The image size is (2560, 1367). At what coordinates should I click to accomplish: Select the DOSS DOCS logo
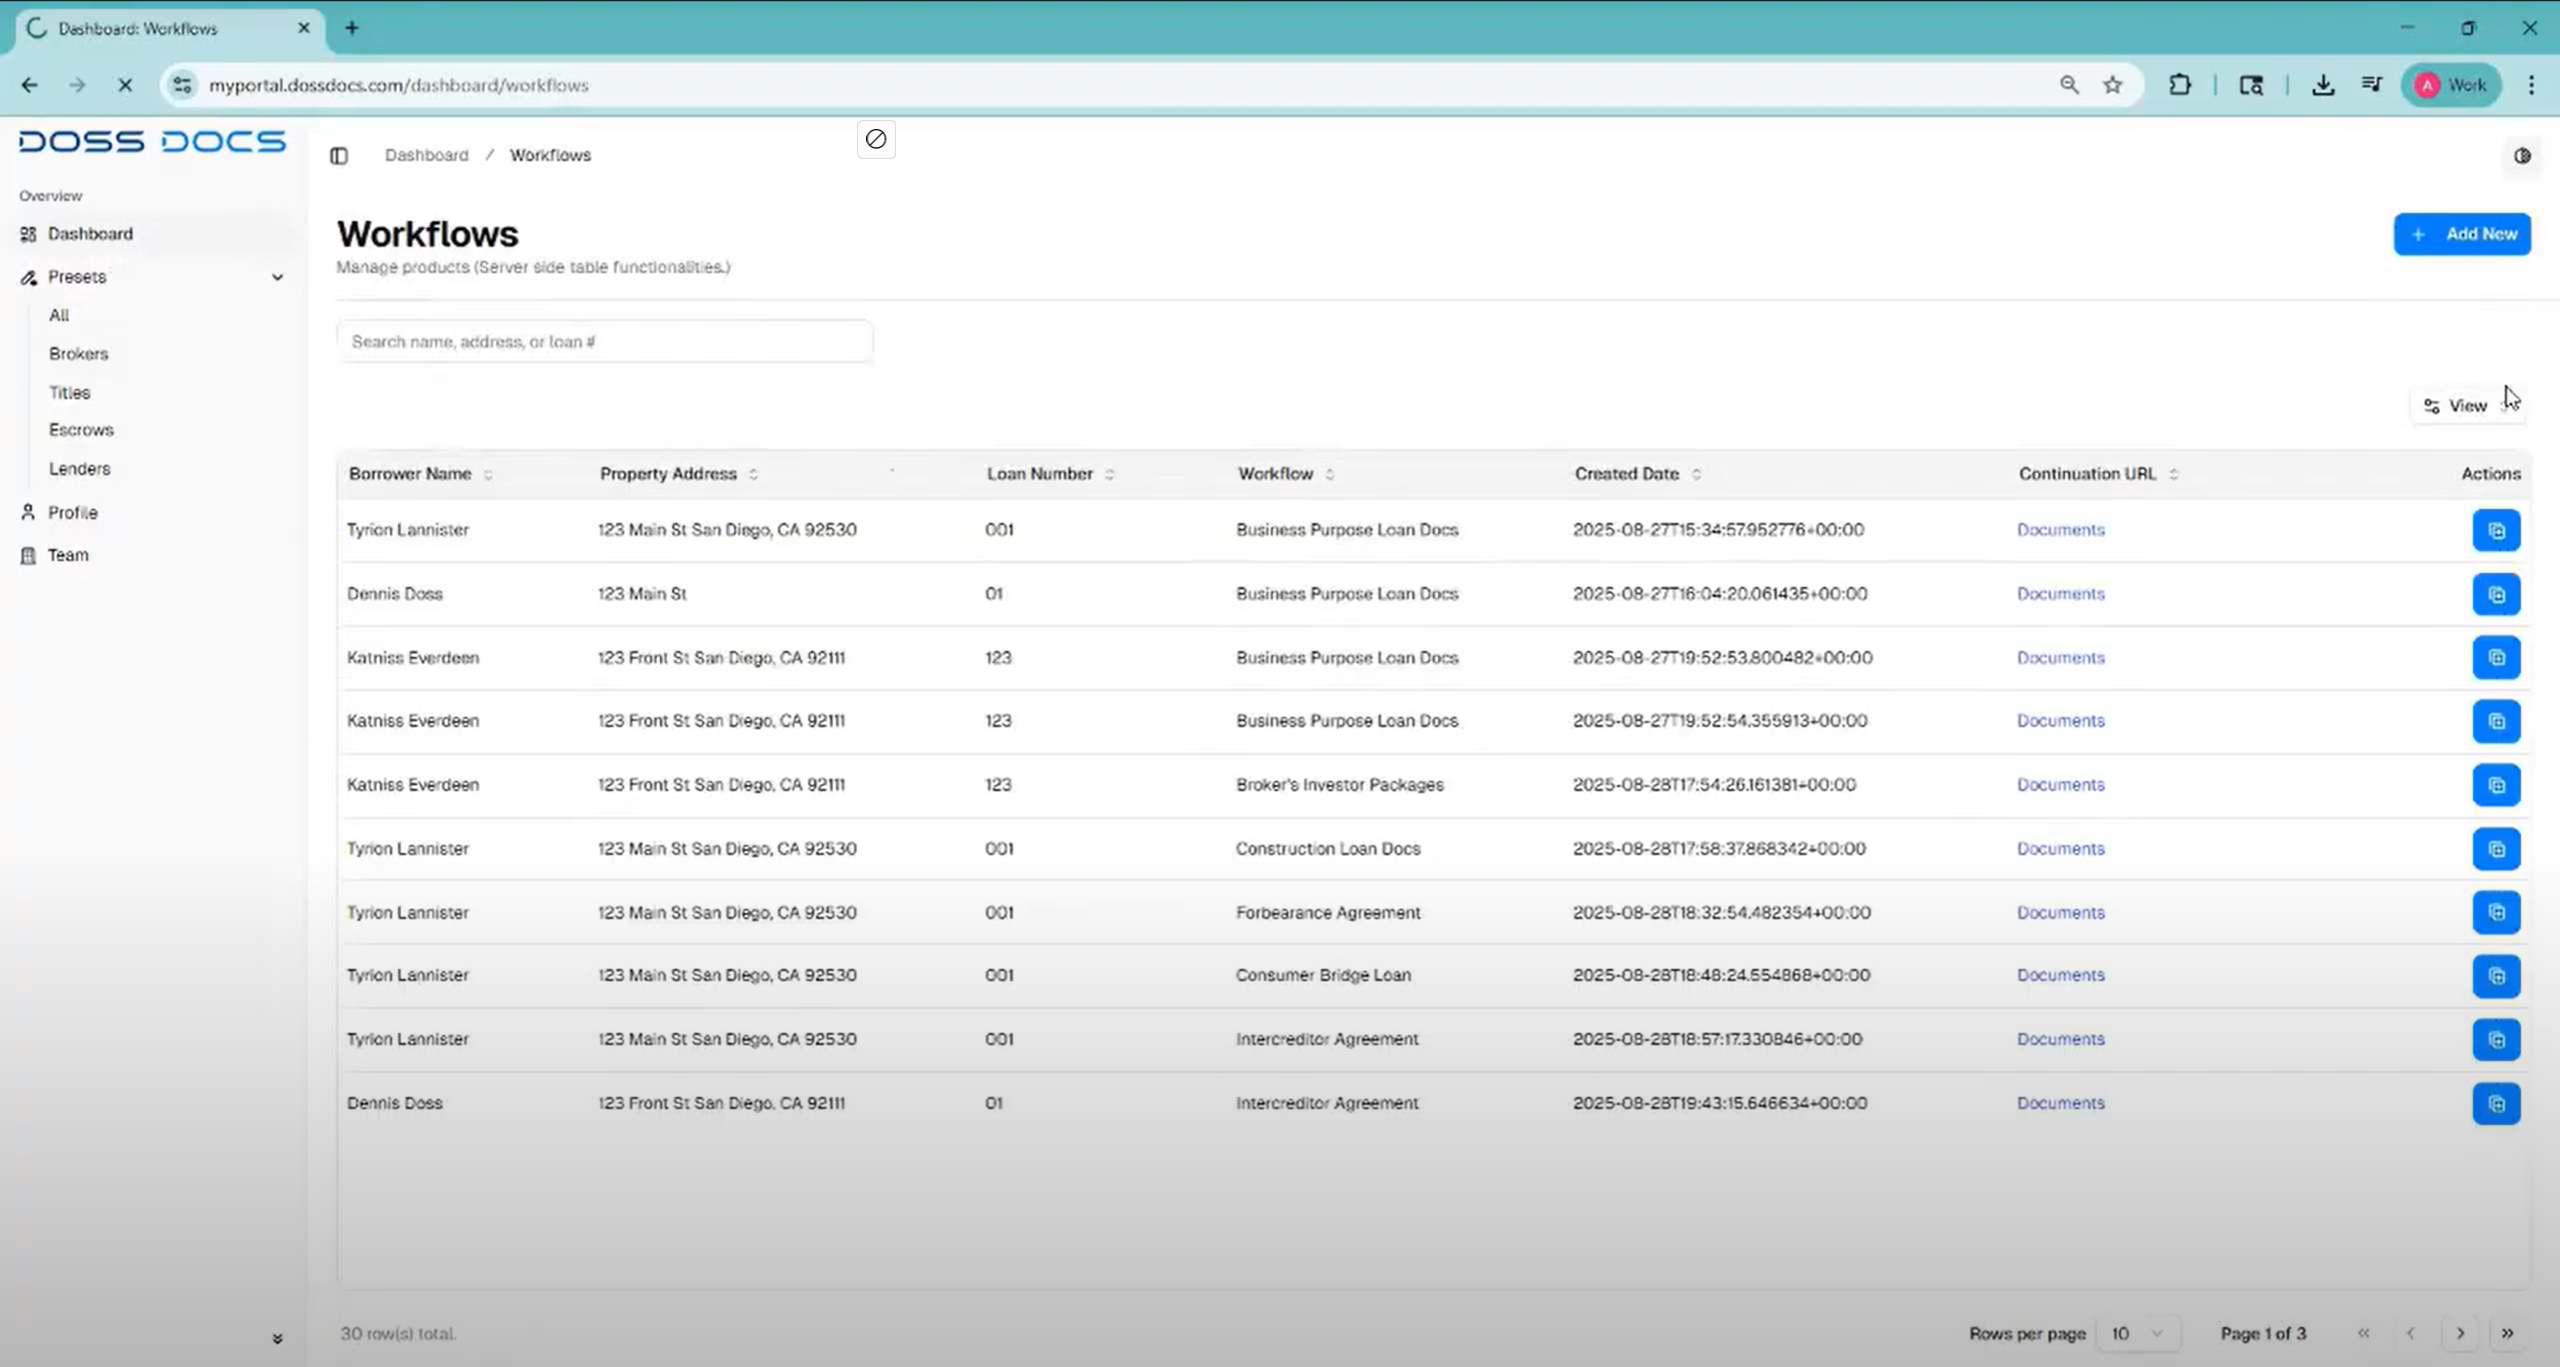click(x=152, y=141)
